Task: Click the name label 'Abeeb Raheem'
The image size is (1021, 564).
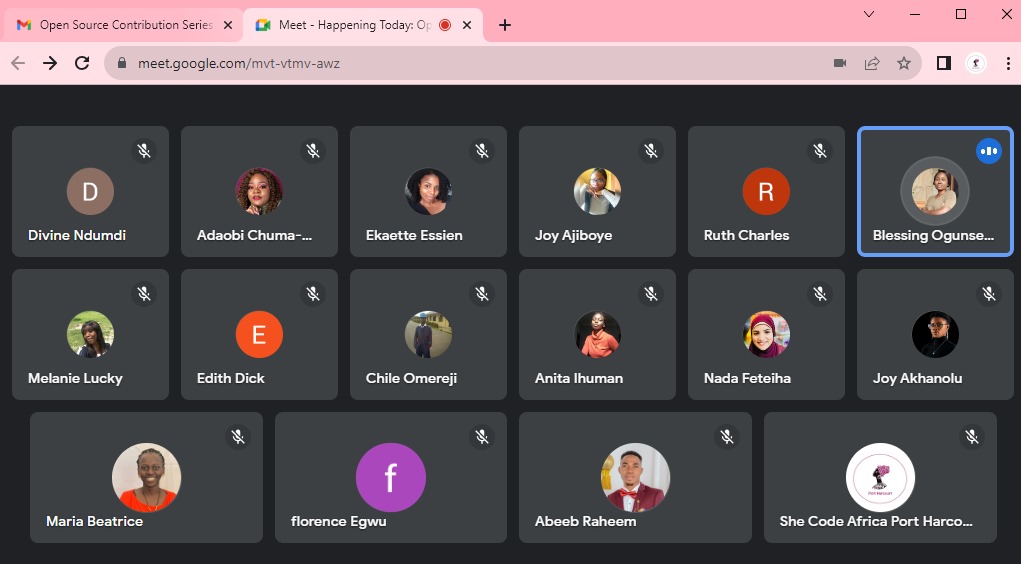Action: [x=585, y=521]
